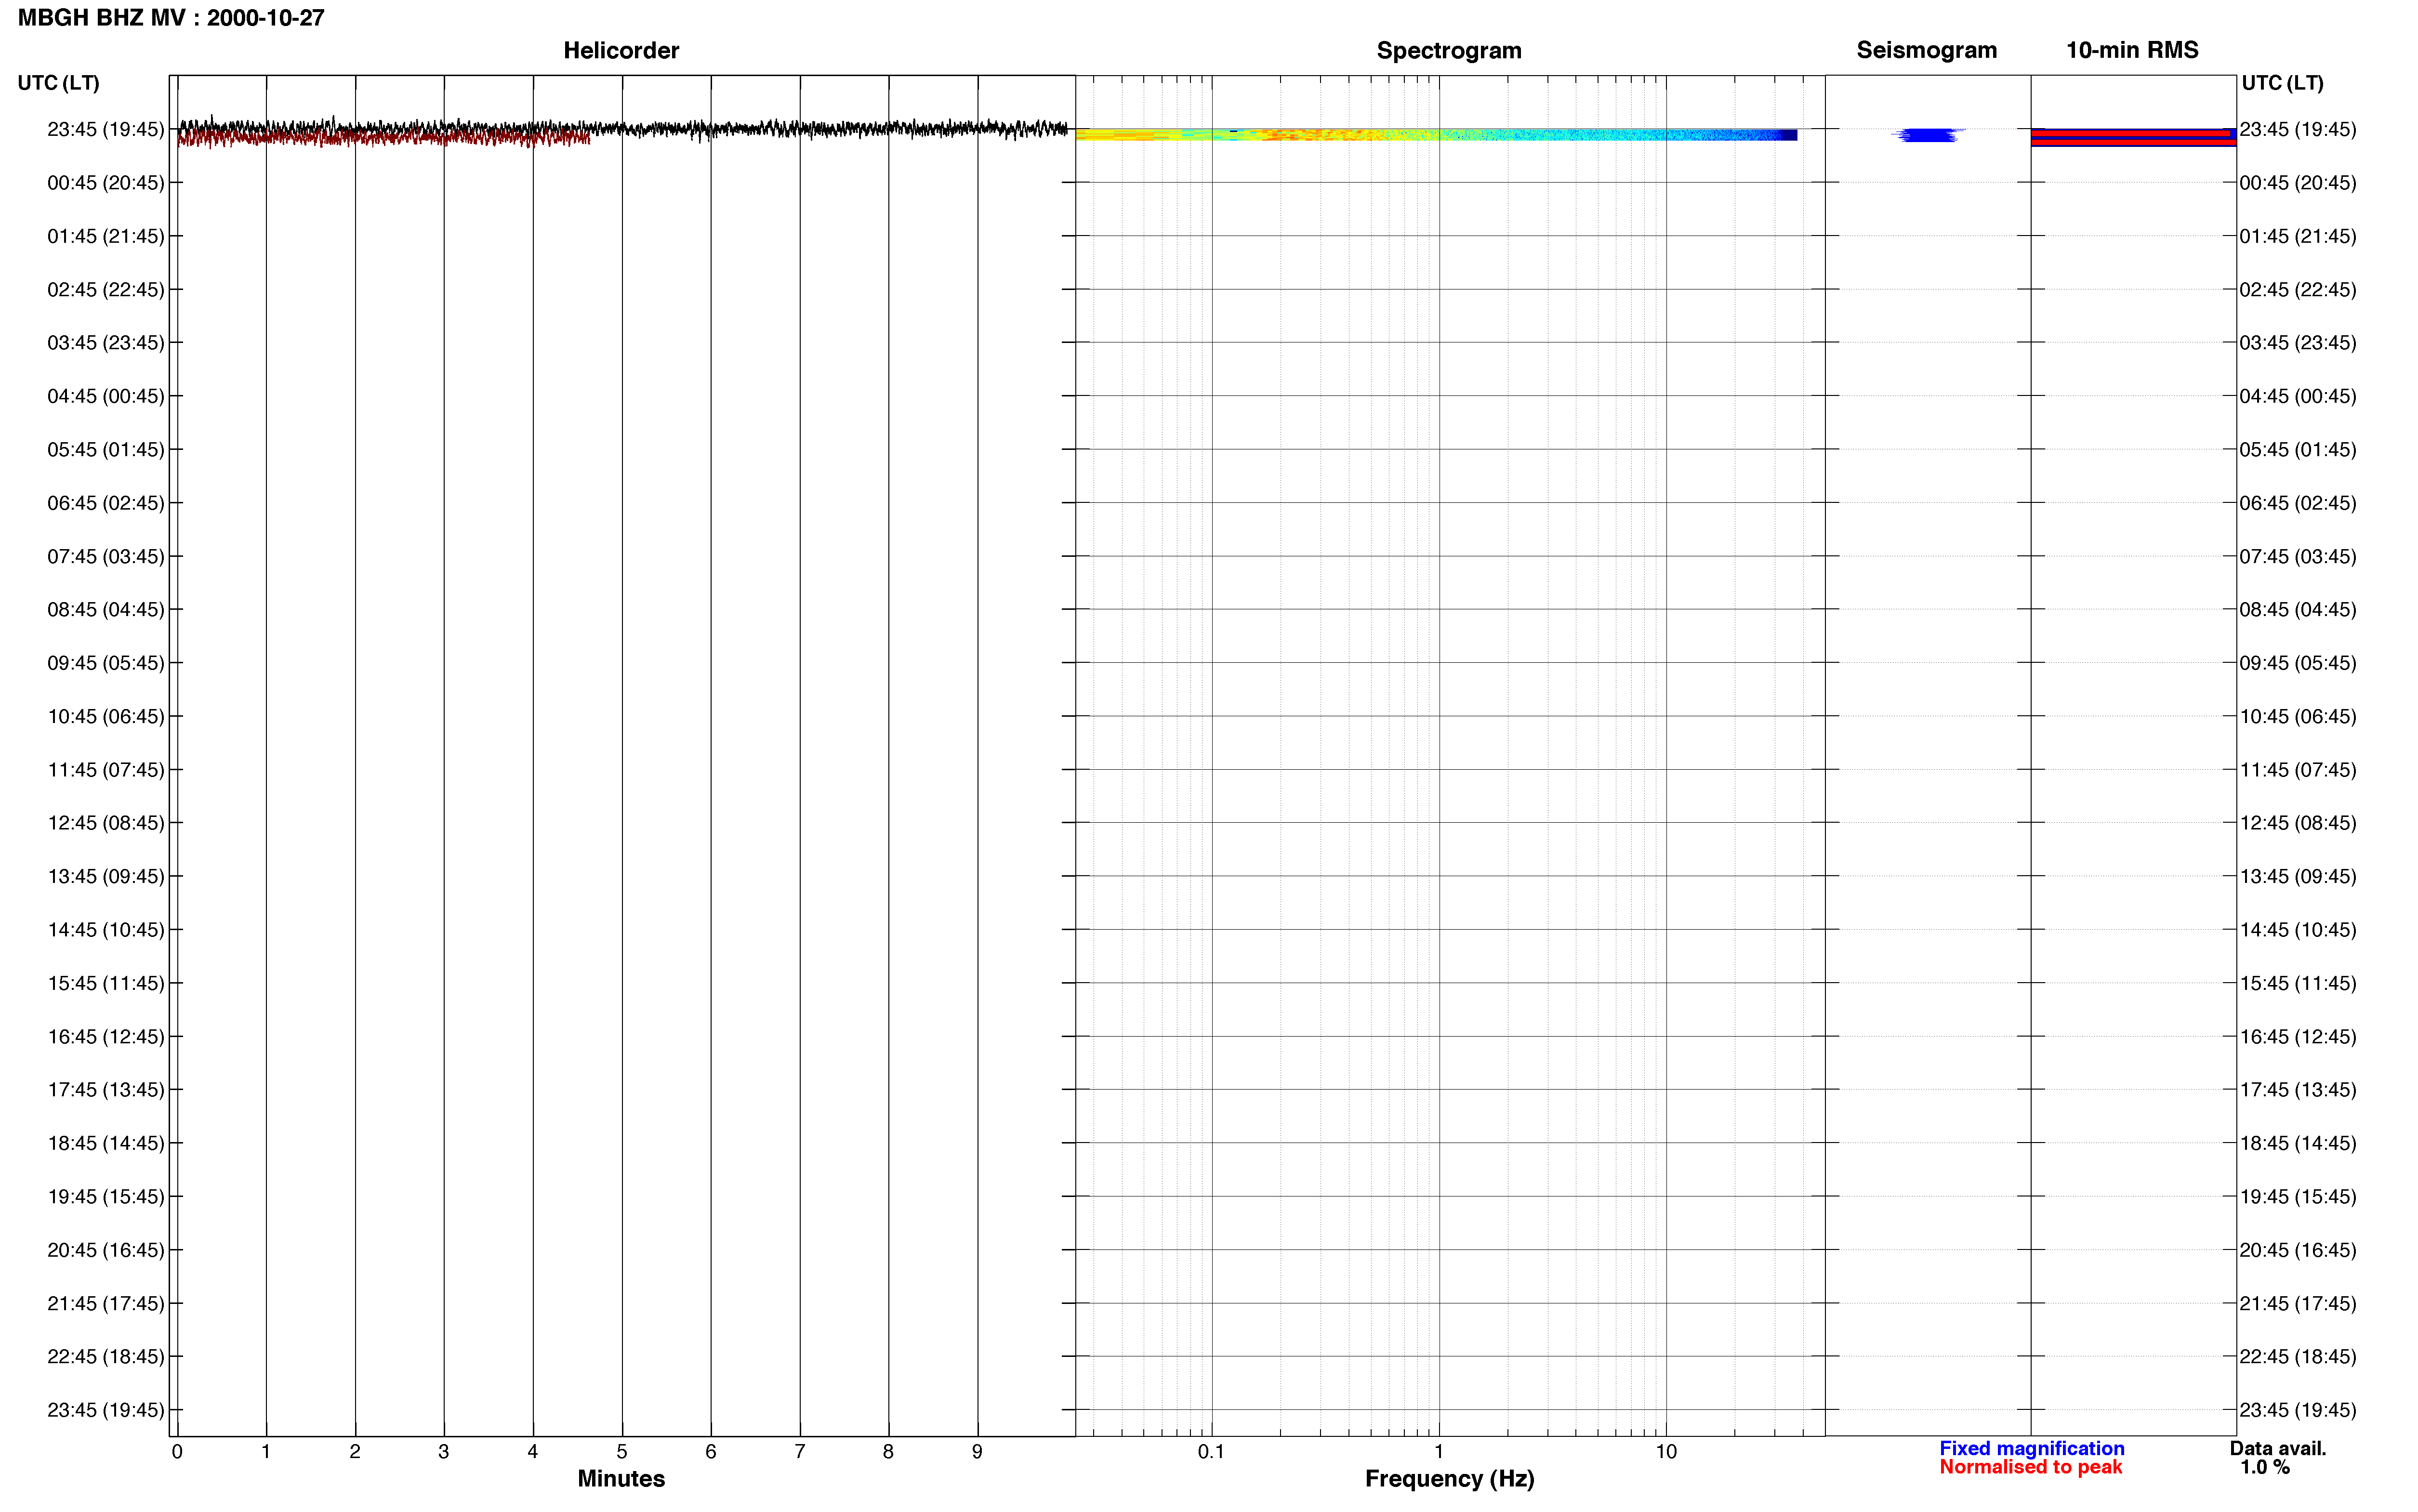
Task: Click the dark red helicorder trace segment
Action: (x=383, y=137)
